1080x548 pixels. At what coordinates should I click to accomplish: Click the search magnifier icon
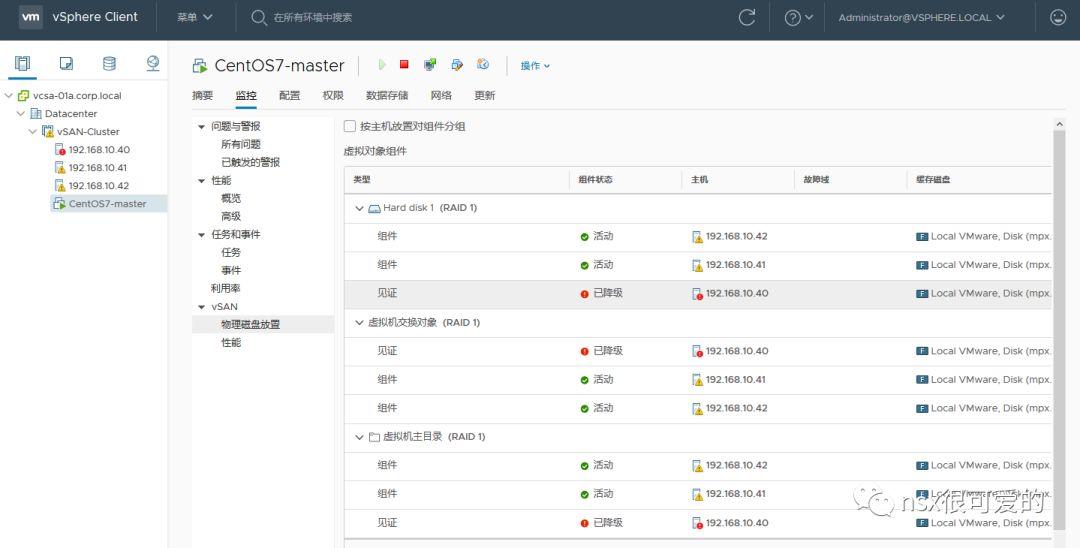click(x=259, y=18)
